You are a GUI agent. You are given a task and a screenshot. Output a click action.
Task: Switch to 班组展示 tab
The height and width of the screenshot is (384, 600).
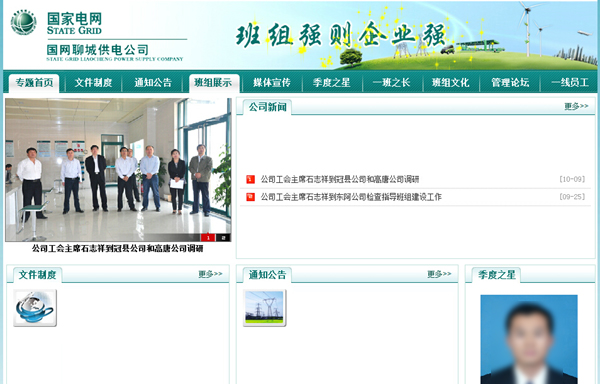point(213,83)
